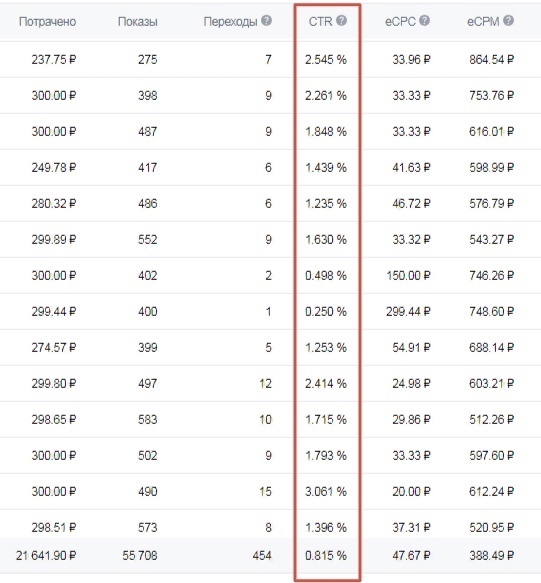The height and width of the screenshot is (583, 541).
Task: Click the 0.250 % CTR value
Action: (x=326, y=312)
